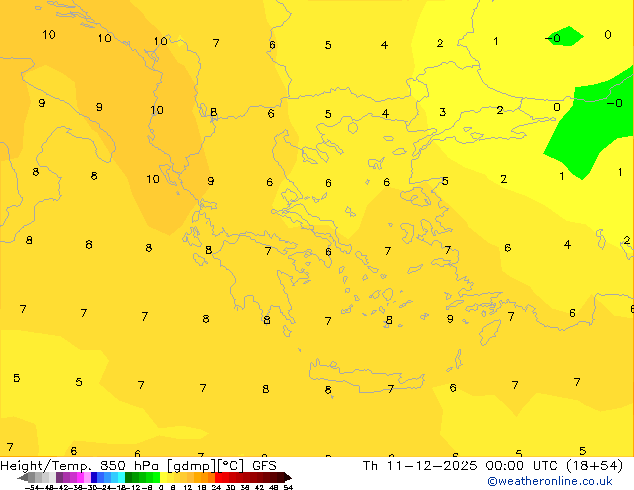Viewport: 634px width, 490px height.
Task: Click the "(18+54)" run offset text
Action: coord(594,466)
